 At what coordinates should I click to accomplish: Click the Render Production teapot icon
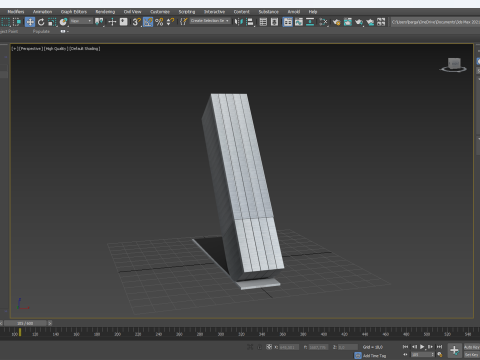(359, 22)
